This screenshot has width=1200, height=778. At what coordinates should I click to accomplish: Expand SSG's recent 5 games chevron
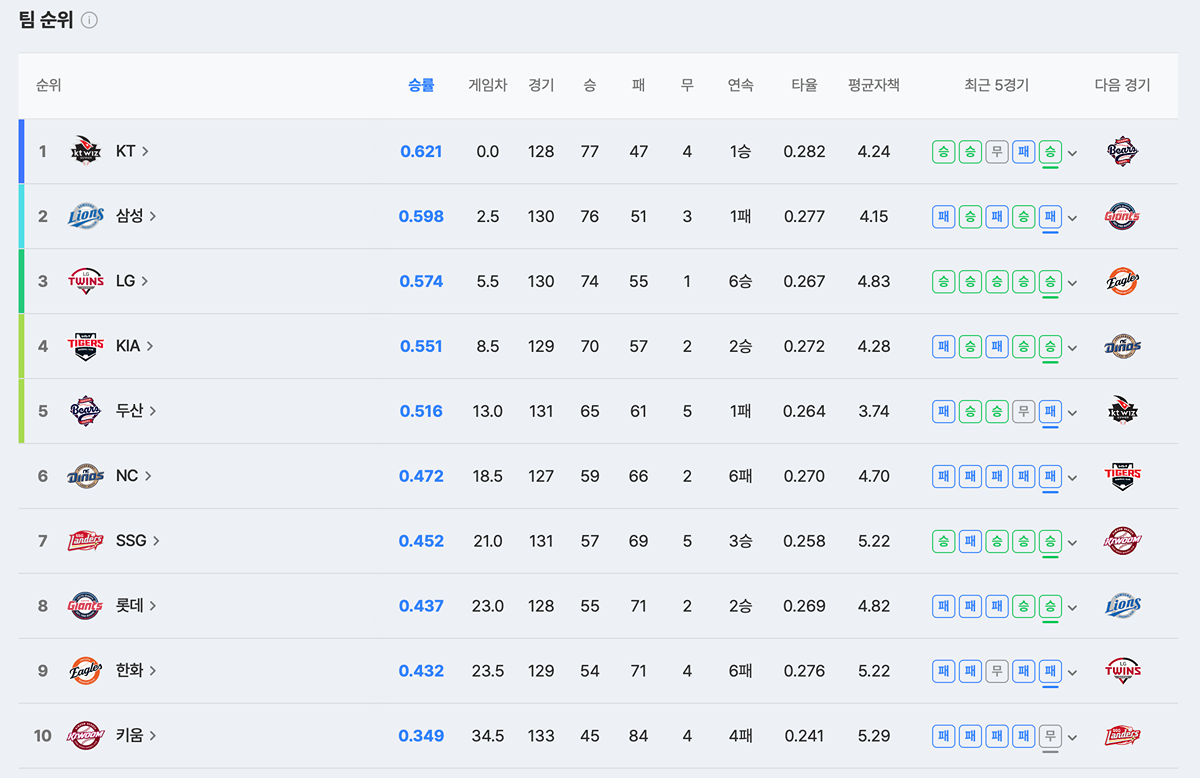(1072, 543)
